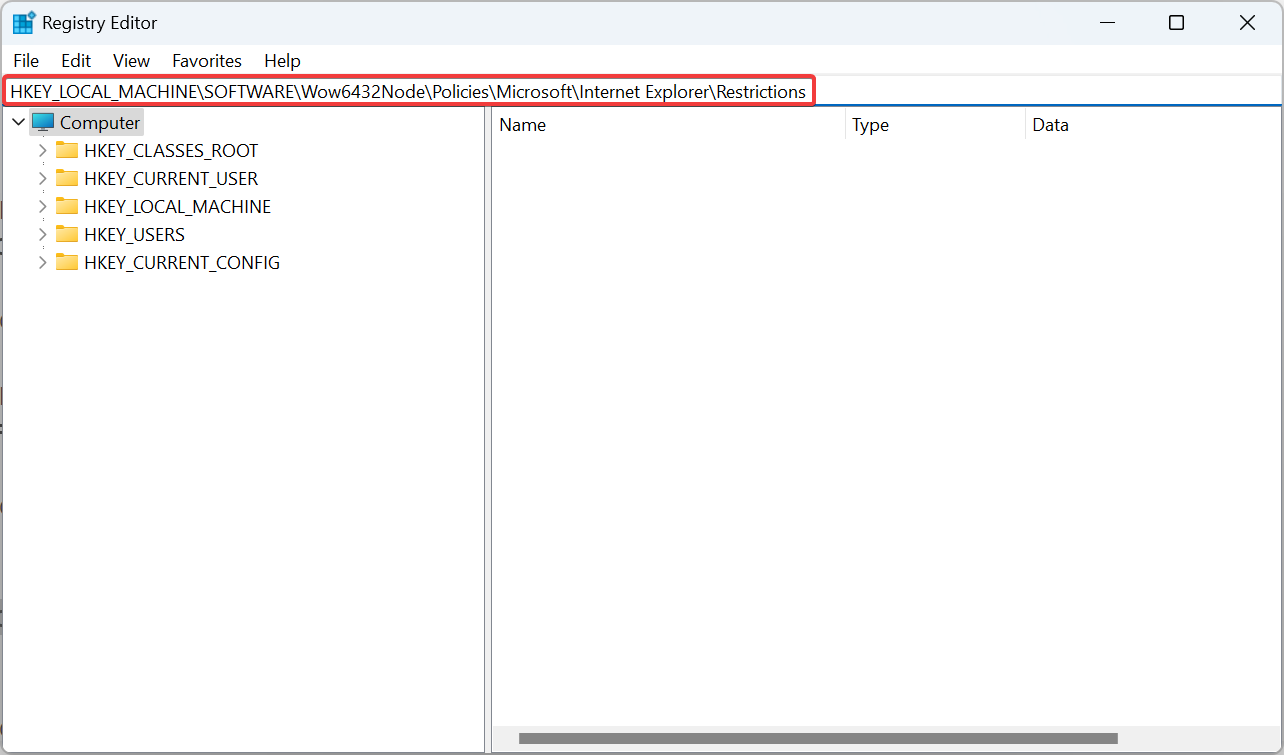Image resolution: width=1284 pixels, height=755 pixels.
Task: Expand the HKEY_USERS hive
Action: pyautogui.click(x=43, y=235)
